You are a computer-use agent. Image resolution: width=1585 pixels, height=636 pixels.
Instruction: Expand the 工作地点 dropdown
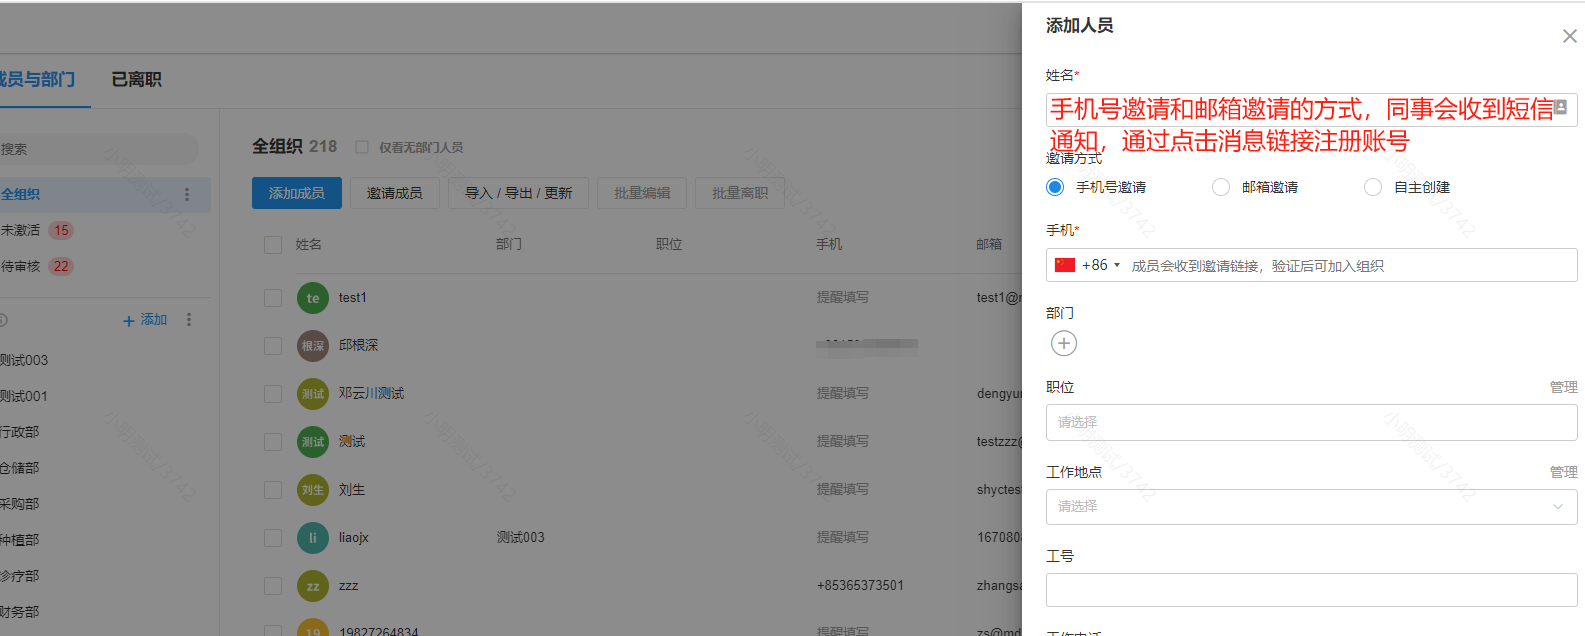point(1311,507)
